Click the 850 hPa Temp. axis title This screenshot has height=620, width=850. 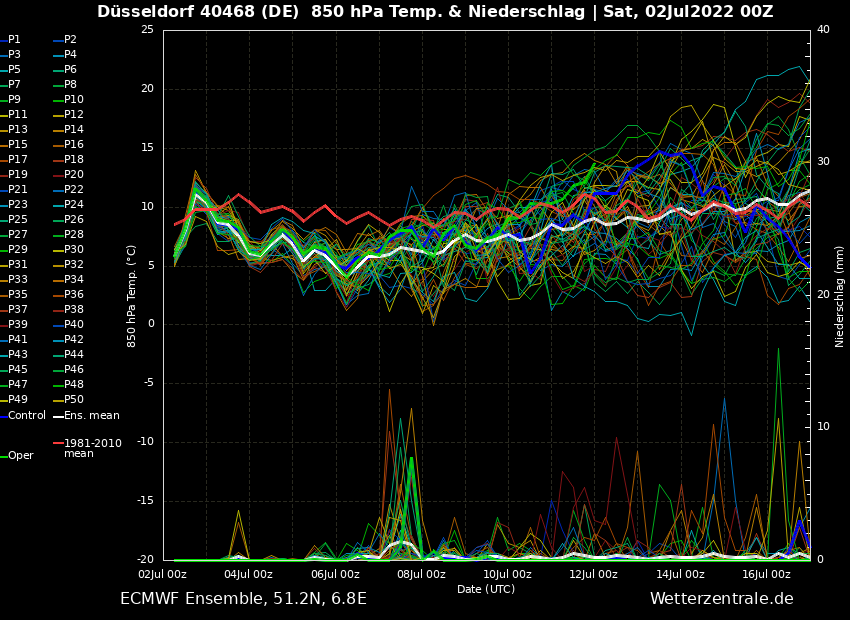click(x=132, y=296)
